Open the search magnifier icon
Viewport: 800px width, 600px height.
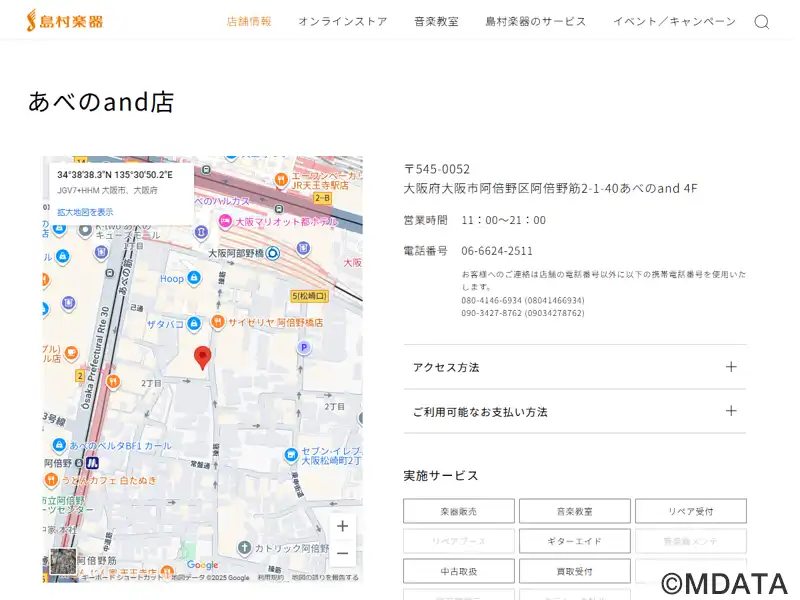coord(762,21)
